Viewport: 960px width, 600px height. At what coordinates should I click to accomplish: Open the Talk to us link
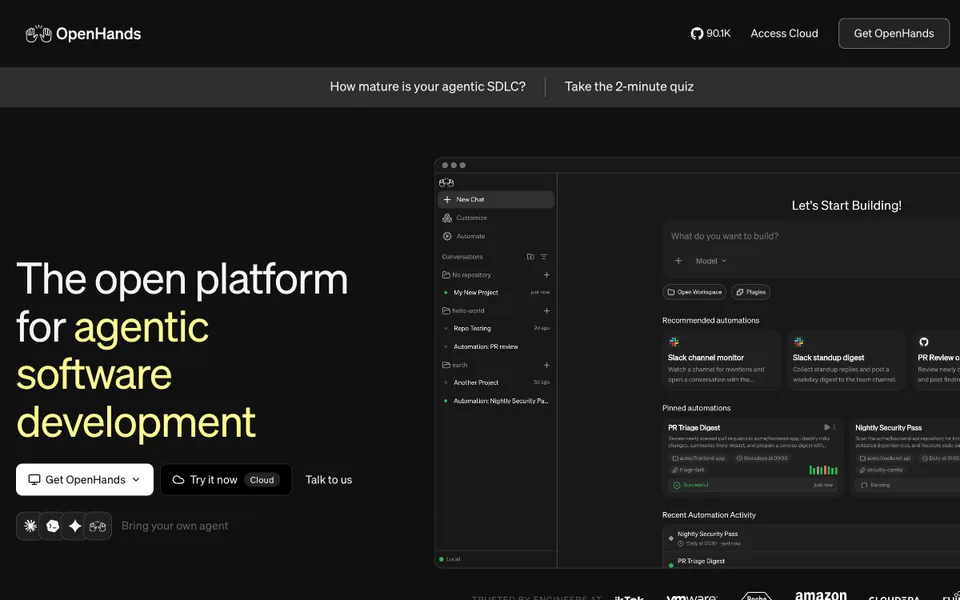click(x=329, y=479)
